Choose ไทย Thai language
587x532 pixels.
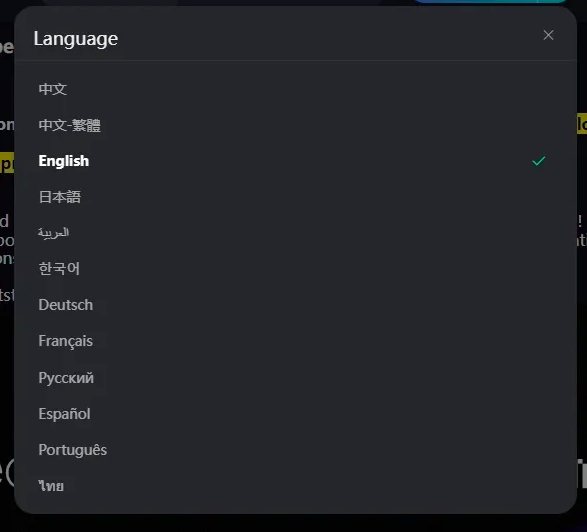point(51,486)
